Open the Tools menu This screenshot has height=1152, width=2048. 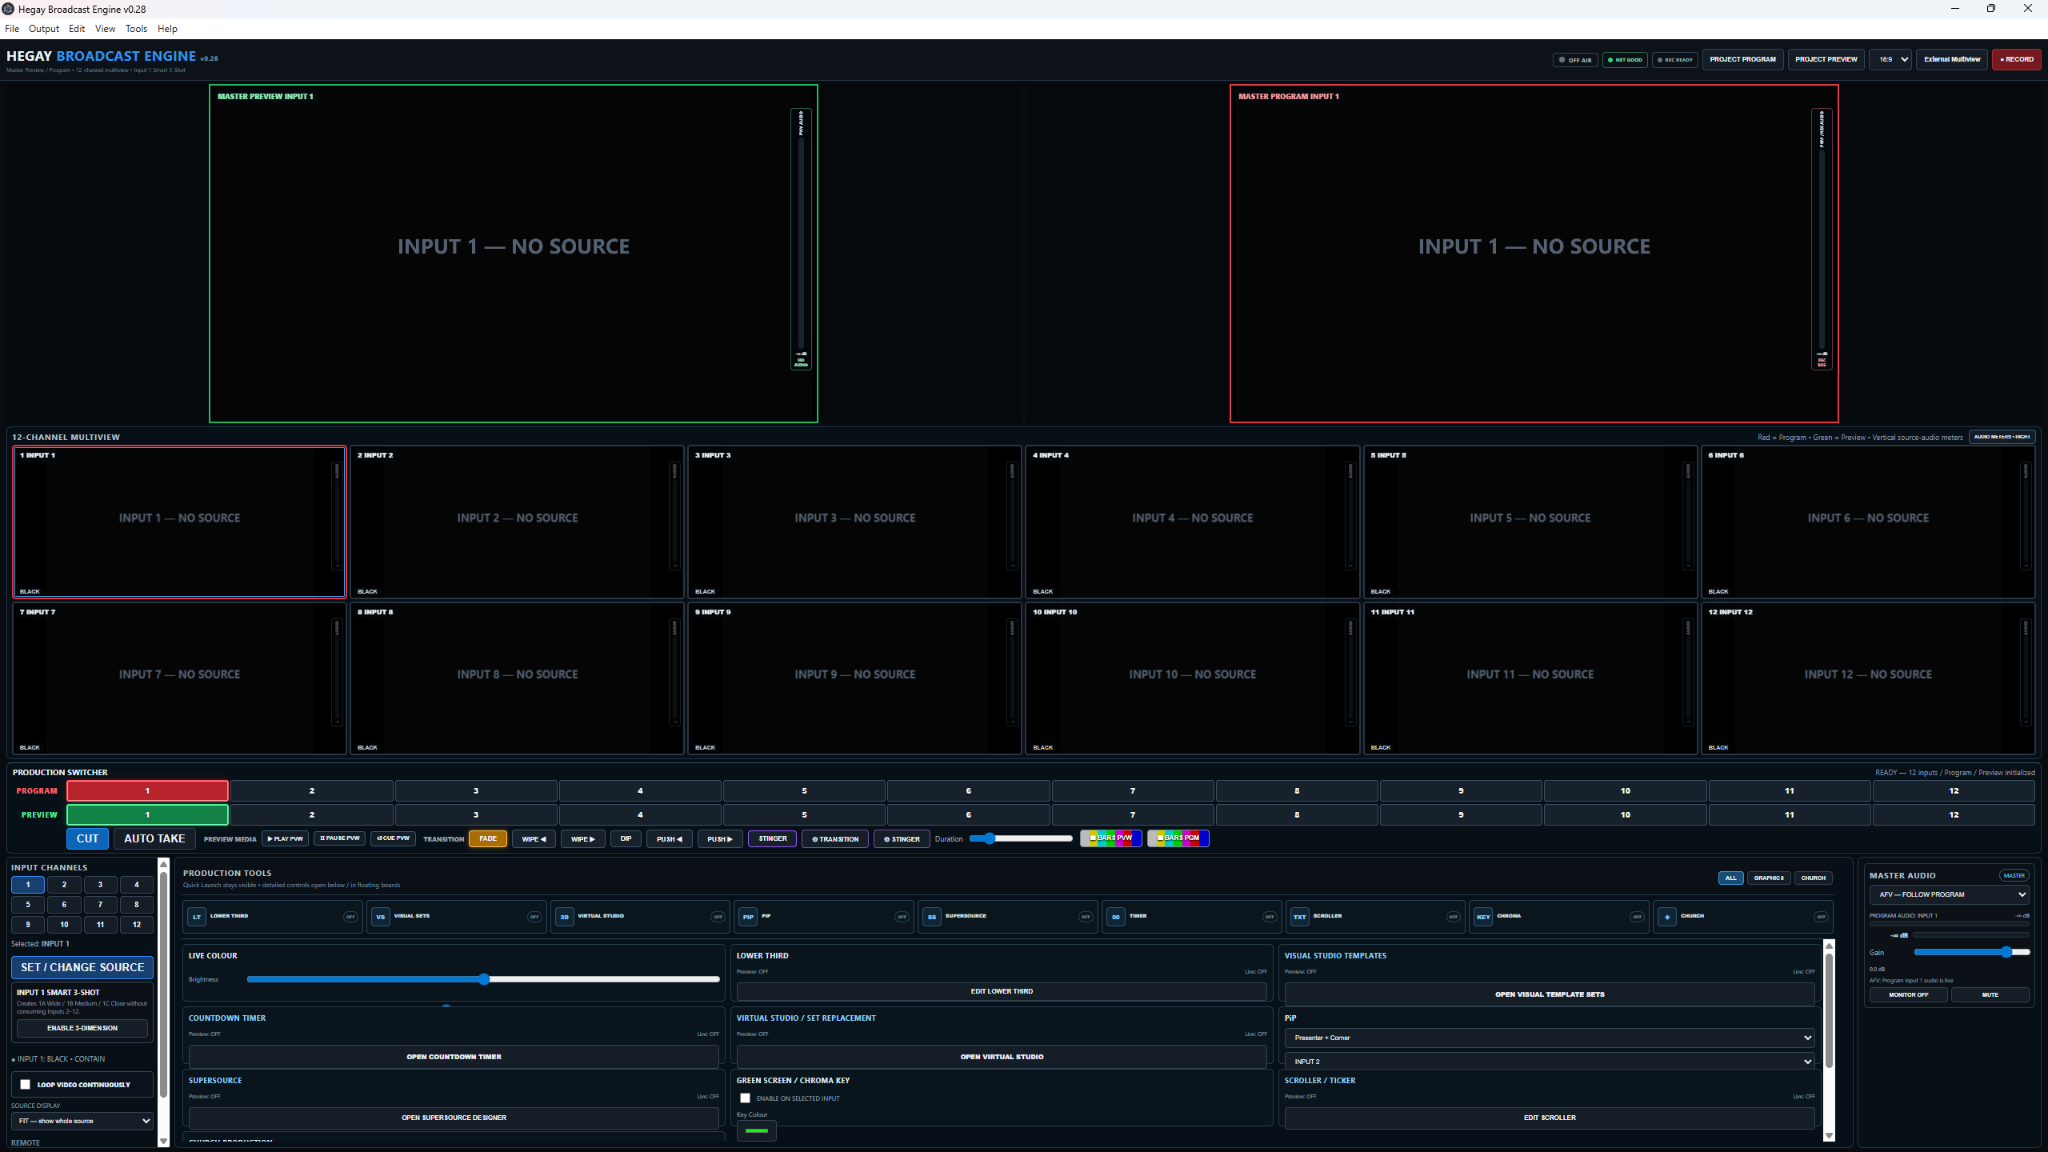(136, 29)
